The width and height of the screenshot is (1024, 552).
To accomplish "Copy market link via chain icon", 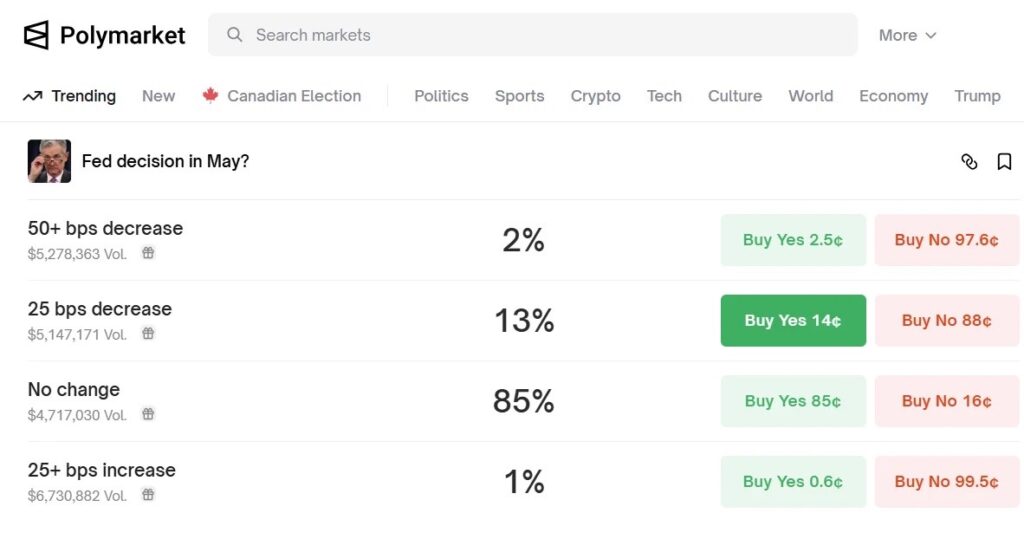I will point(969,162).
